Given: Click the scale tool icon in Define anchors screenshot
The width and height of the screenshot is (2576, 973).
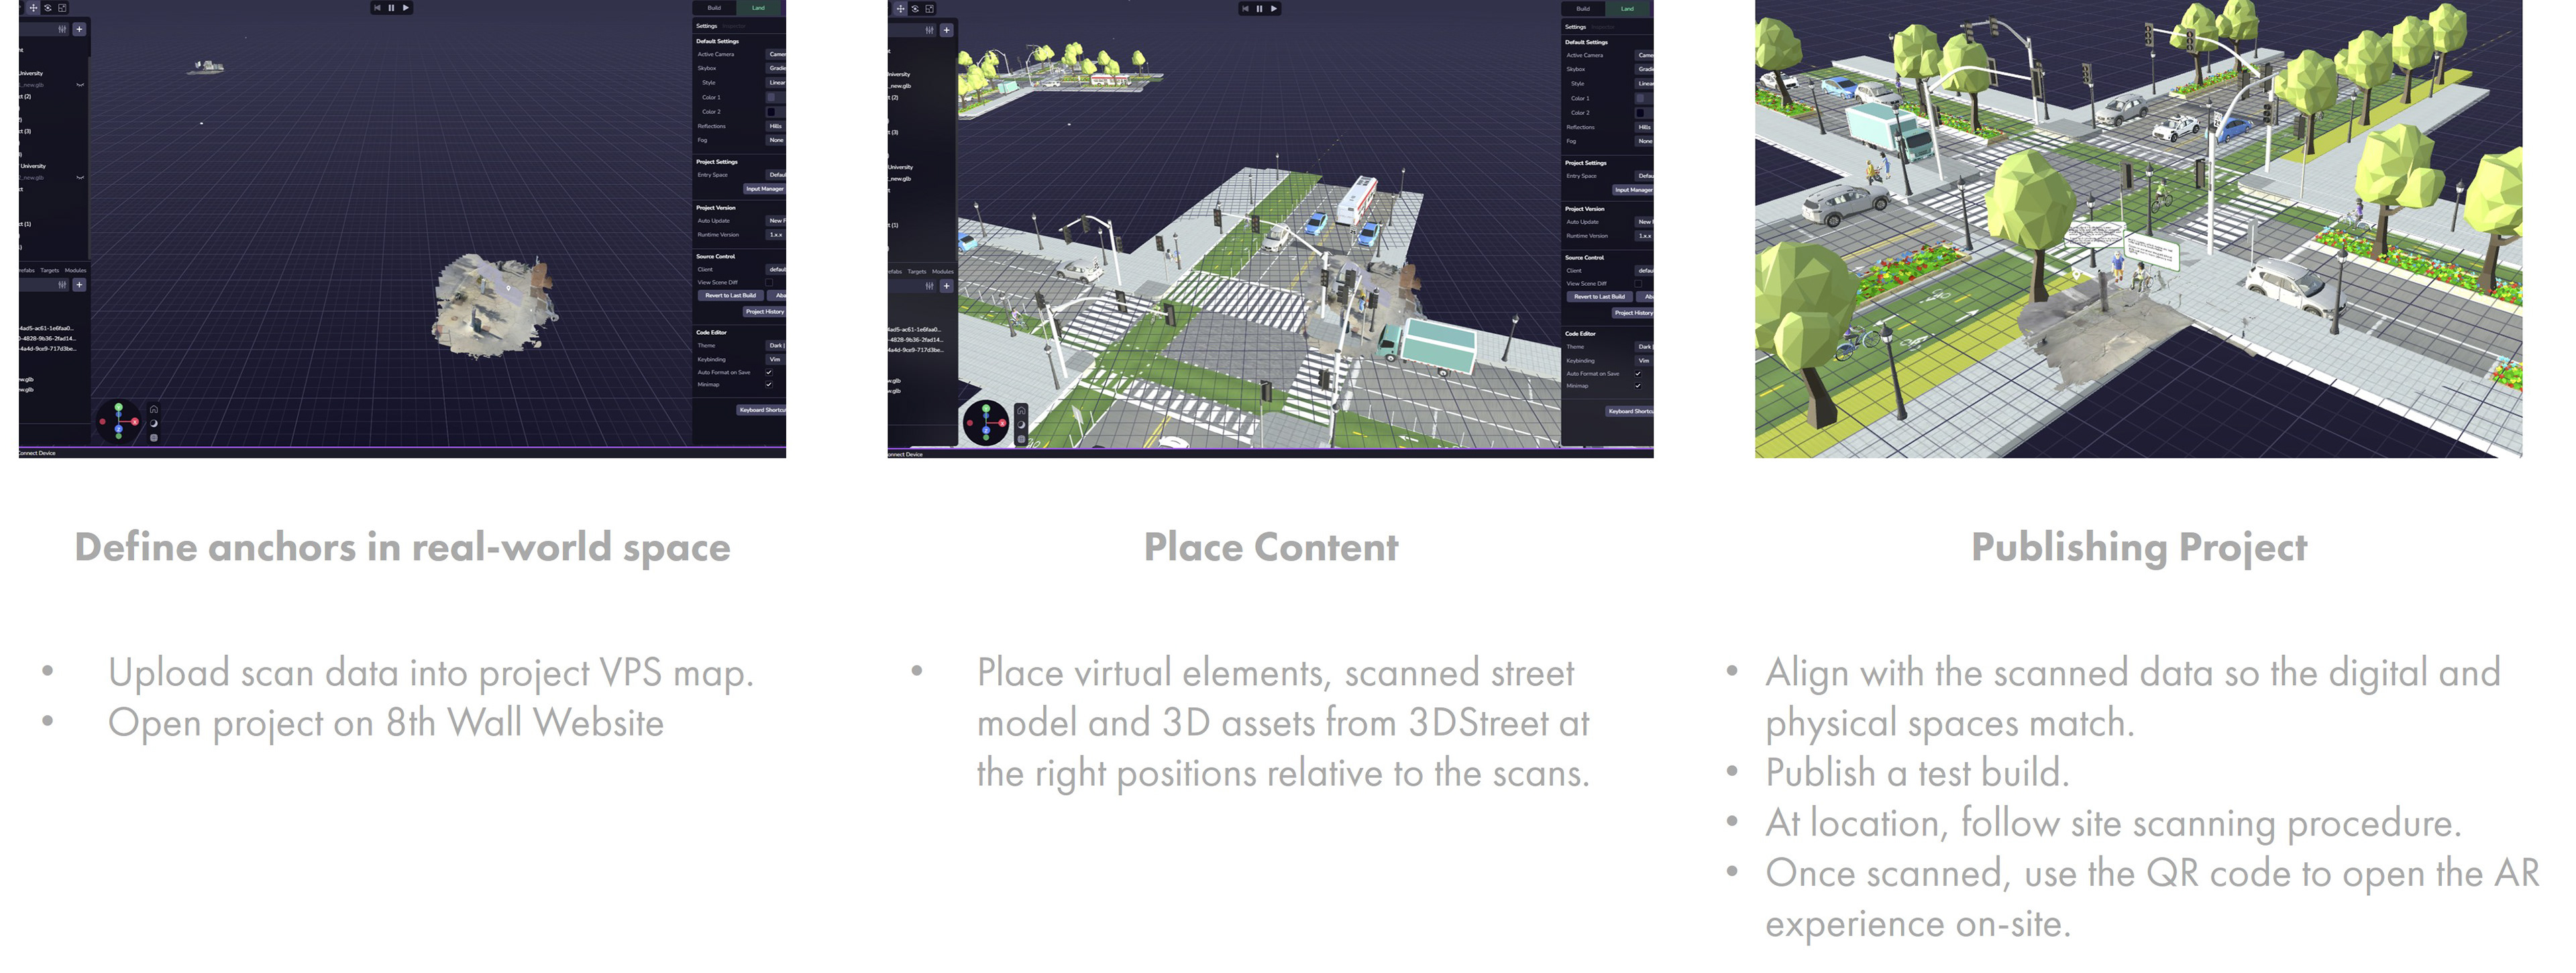Looking at the screenshot, I should tap(62, 7).
